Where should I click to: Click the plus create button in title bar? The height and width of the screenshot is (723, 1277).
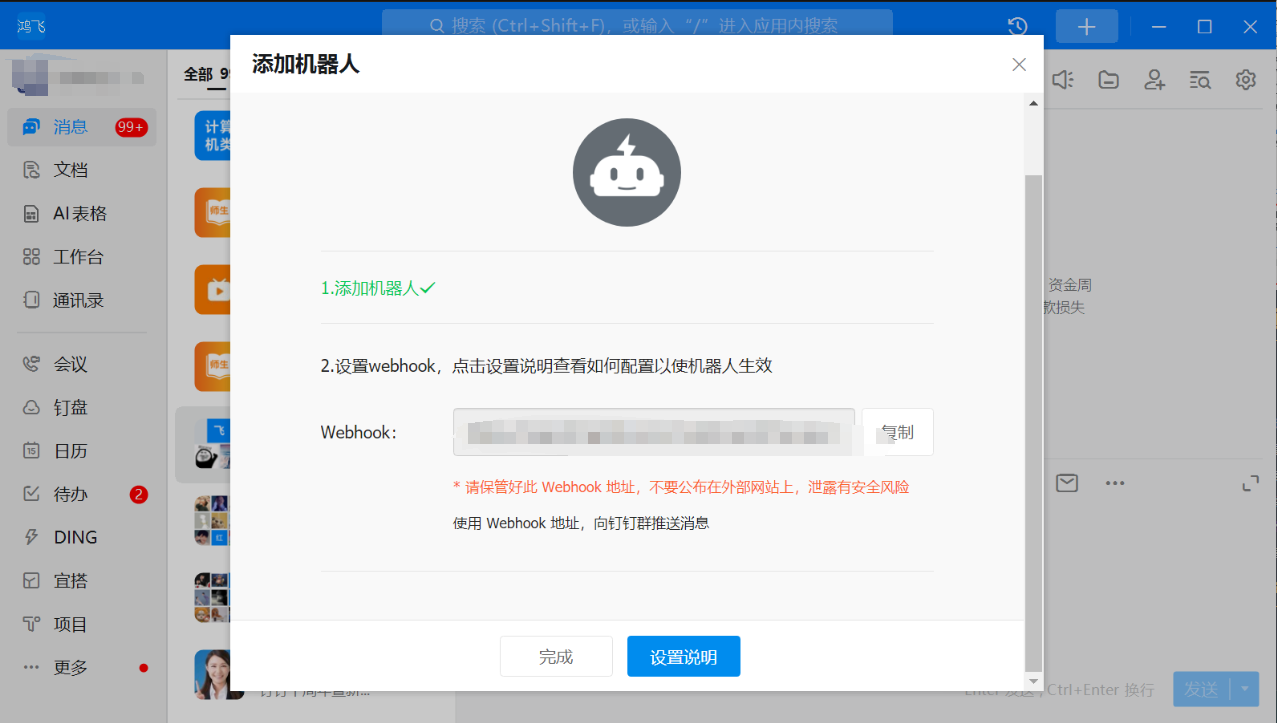[1087, 26]
